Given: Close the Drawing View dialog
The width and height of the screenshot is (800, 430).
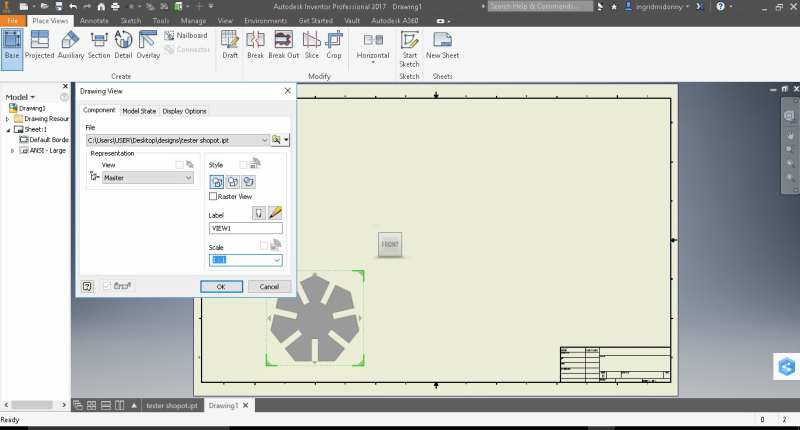Looking at the screenshot, I should pos(288,91).
